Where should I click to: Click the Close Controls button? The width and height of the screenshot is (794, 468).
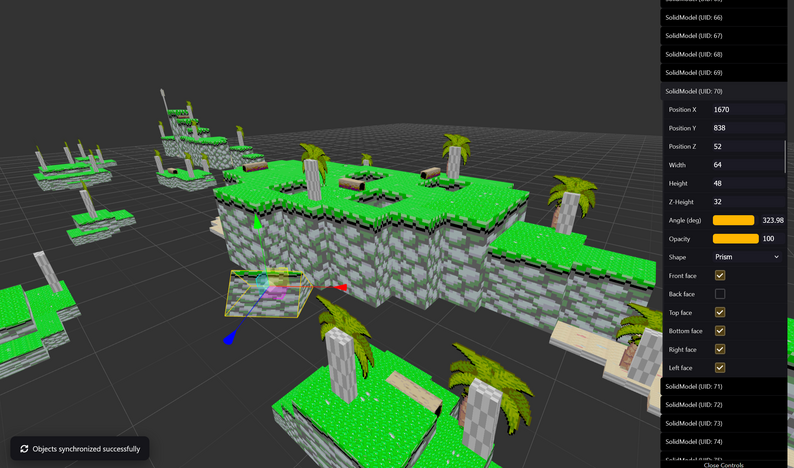pos(724,465)
